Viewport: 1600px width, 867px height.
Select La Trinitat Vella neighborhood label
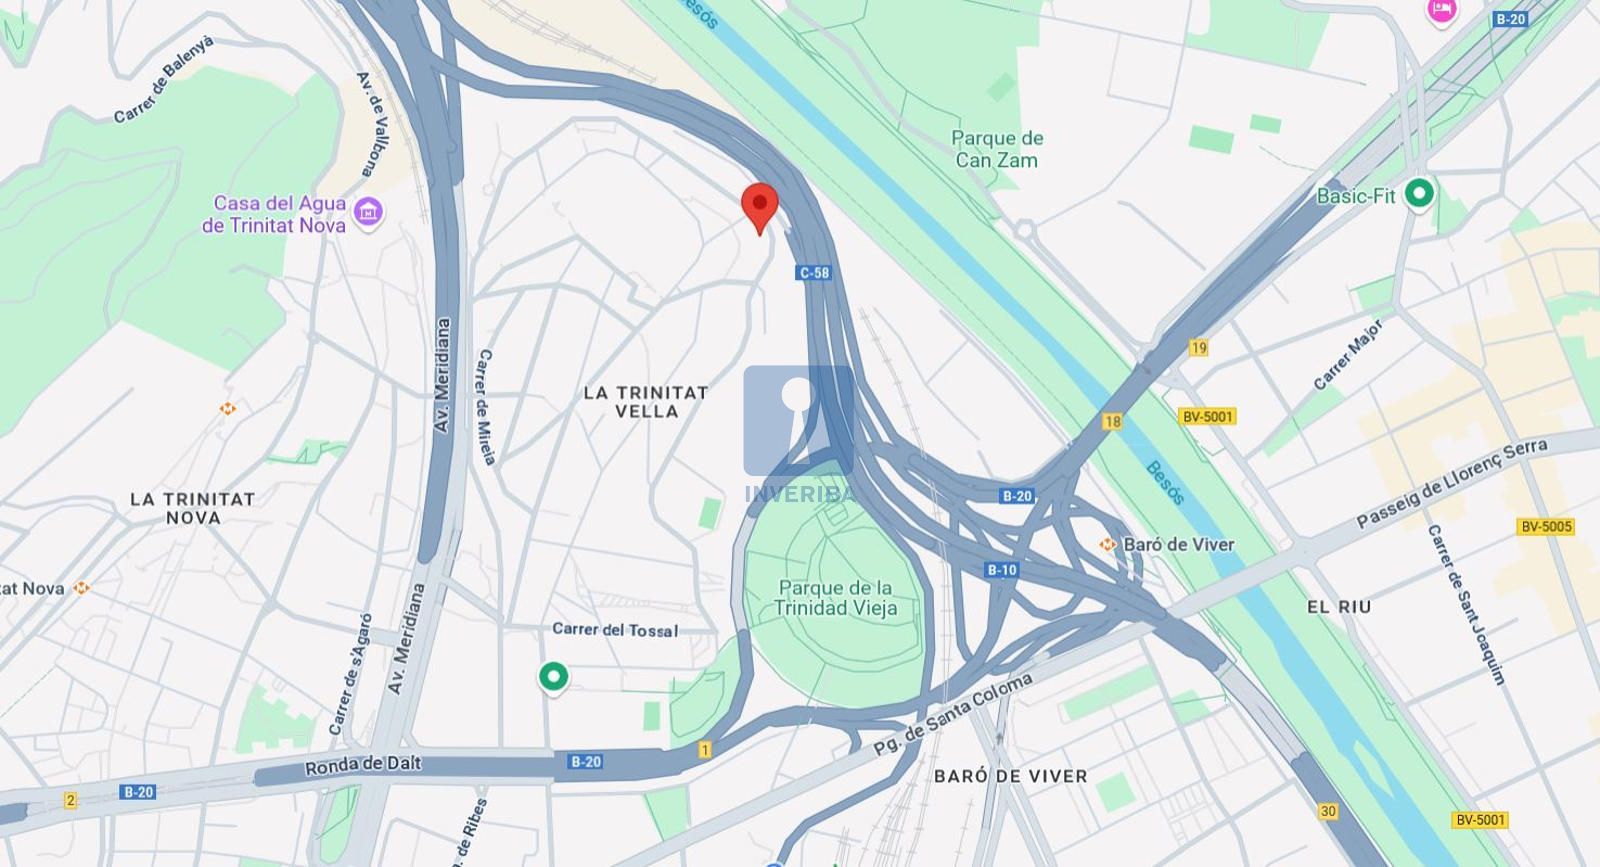(646, 402)
